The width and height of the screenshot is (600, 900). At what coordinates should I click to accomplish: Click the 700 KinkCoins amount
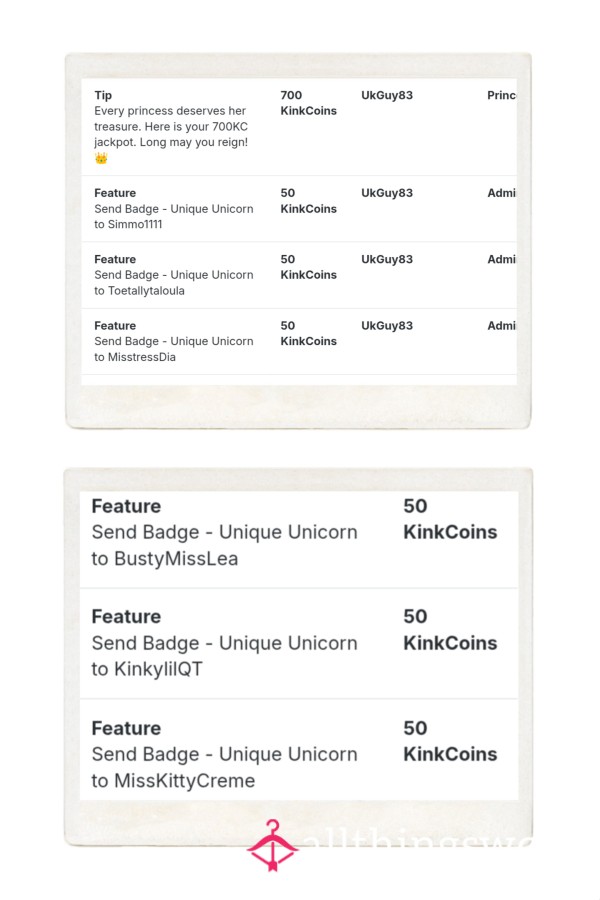coord(308,103)
